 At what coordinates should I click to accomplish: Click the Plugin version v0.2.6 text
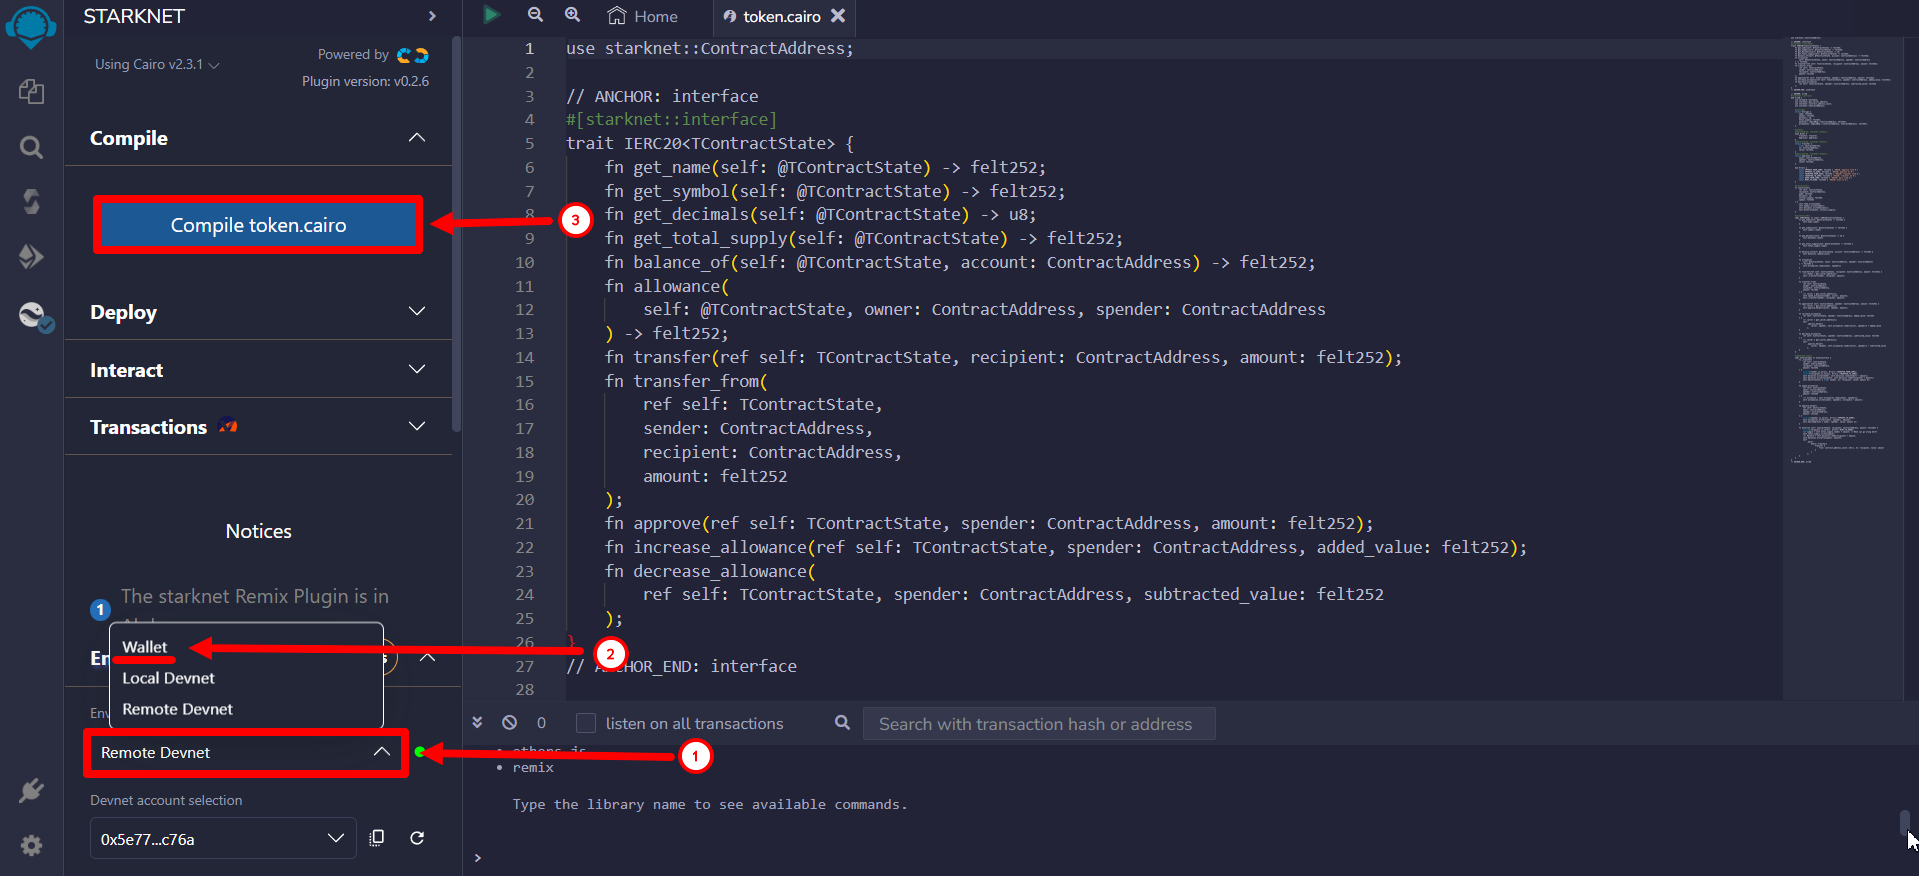[366, 81]
